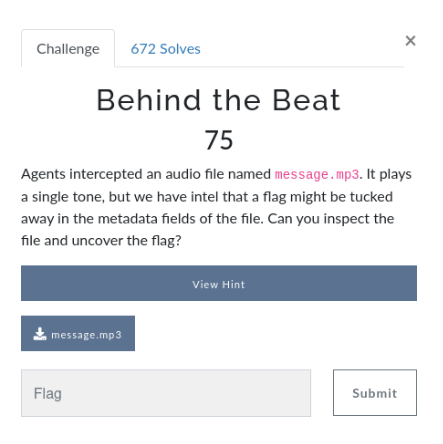The image size is (443, 444).
Task: Reveal the hint with View Hint
Action: pos(219,283)
